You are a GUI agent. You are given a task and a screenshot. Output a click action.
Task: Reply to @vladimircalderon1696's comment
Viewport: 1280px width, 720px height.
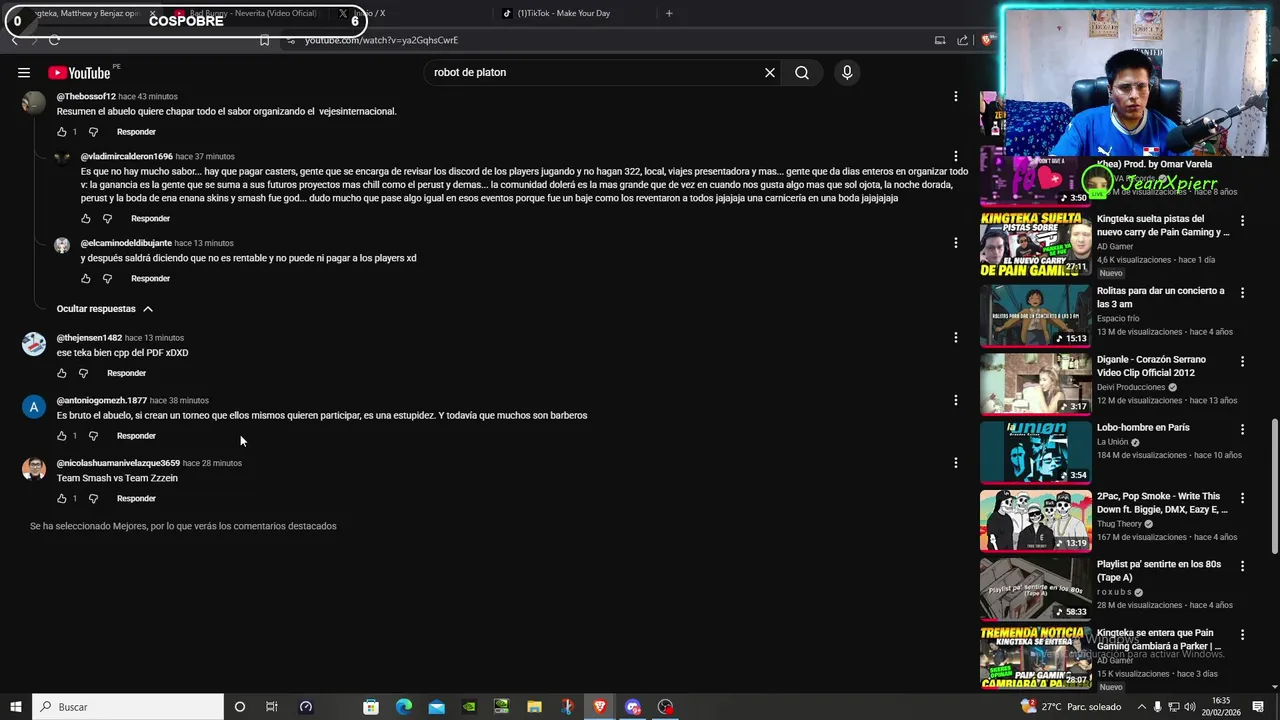[150, 218]
